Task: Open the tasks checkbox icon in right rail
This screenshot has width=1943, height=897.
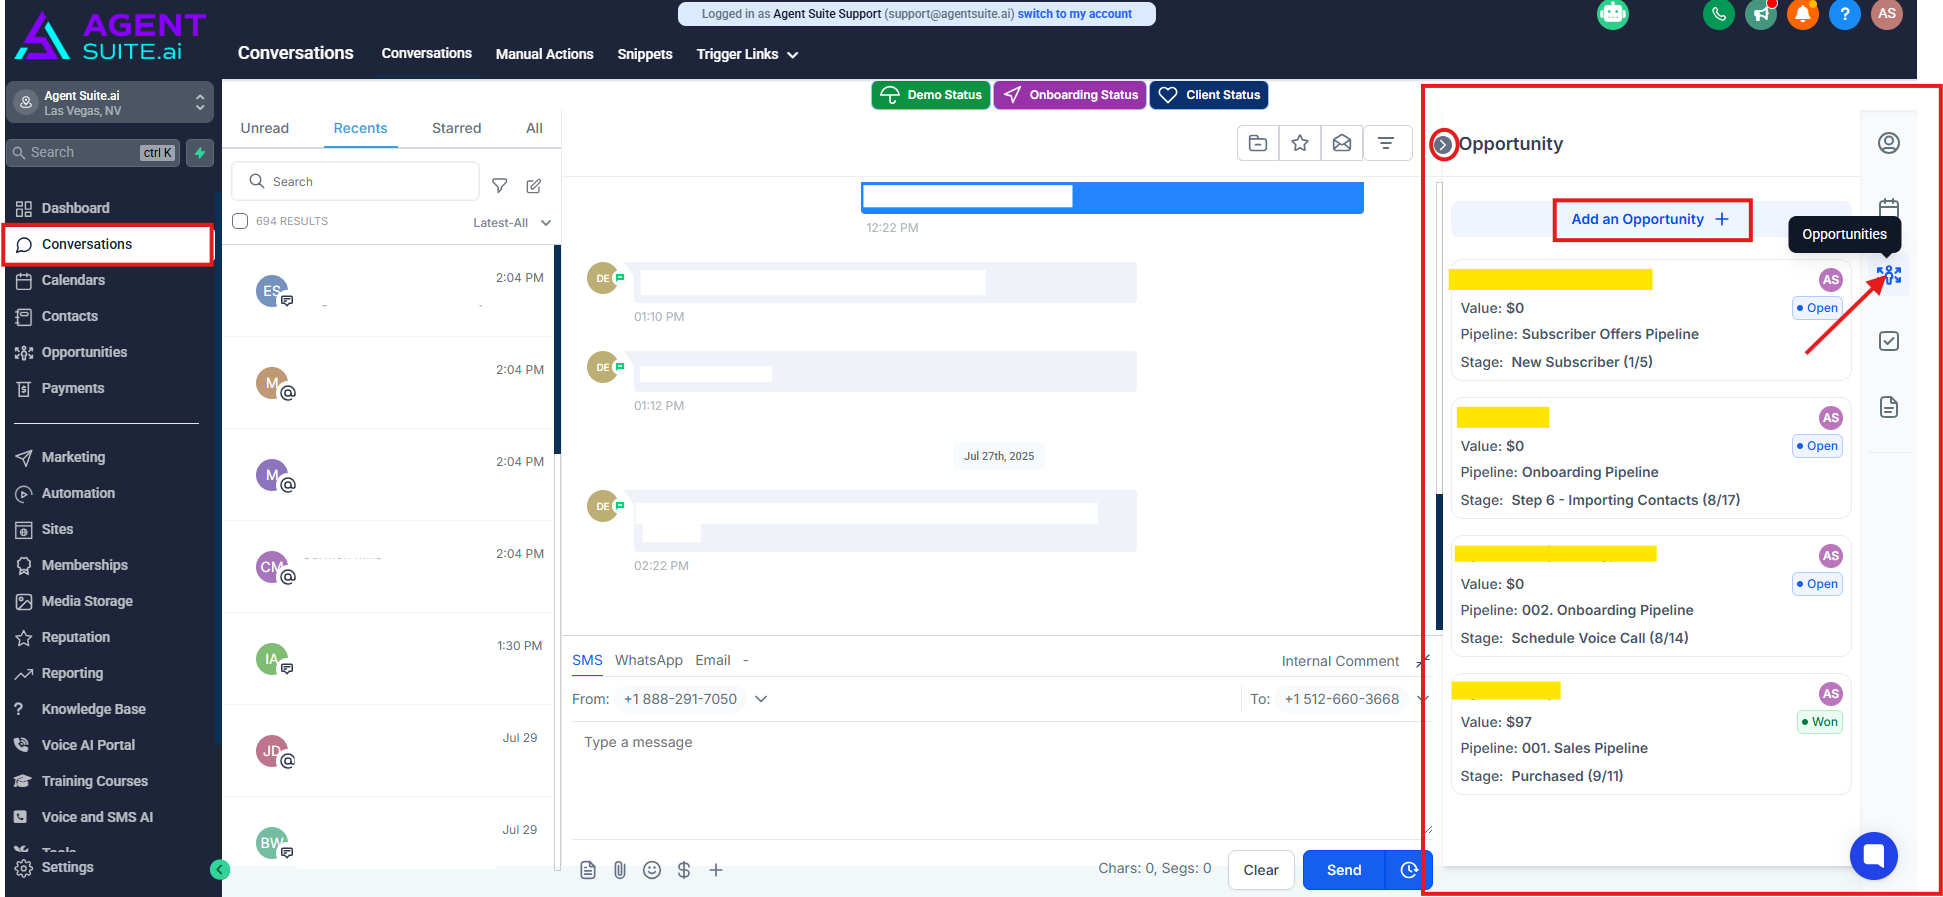Action: (x=1889, y=341)
